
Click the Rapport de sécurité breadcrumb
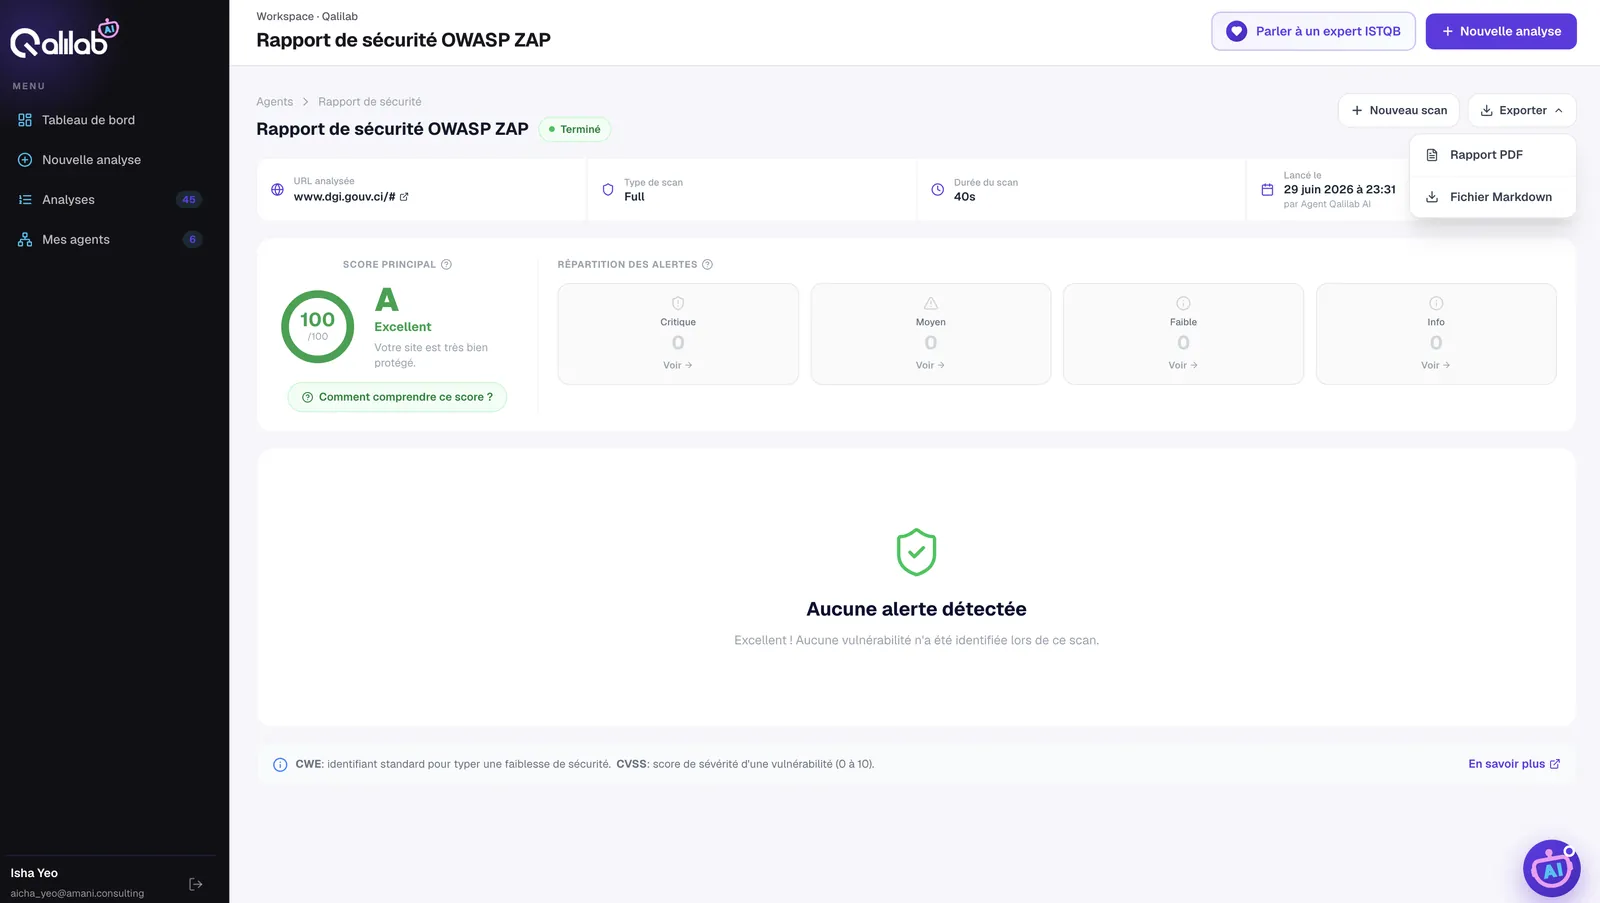[x=370, y=102]
